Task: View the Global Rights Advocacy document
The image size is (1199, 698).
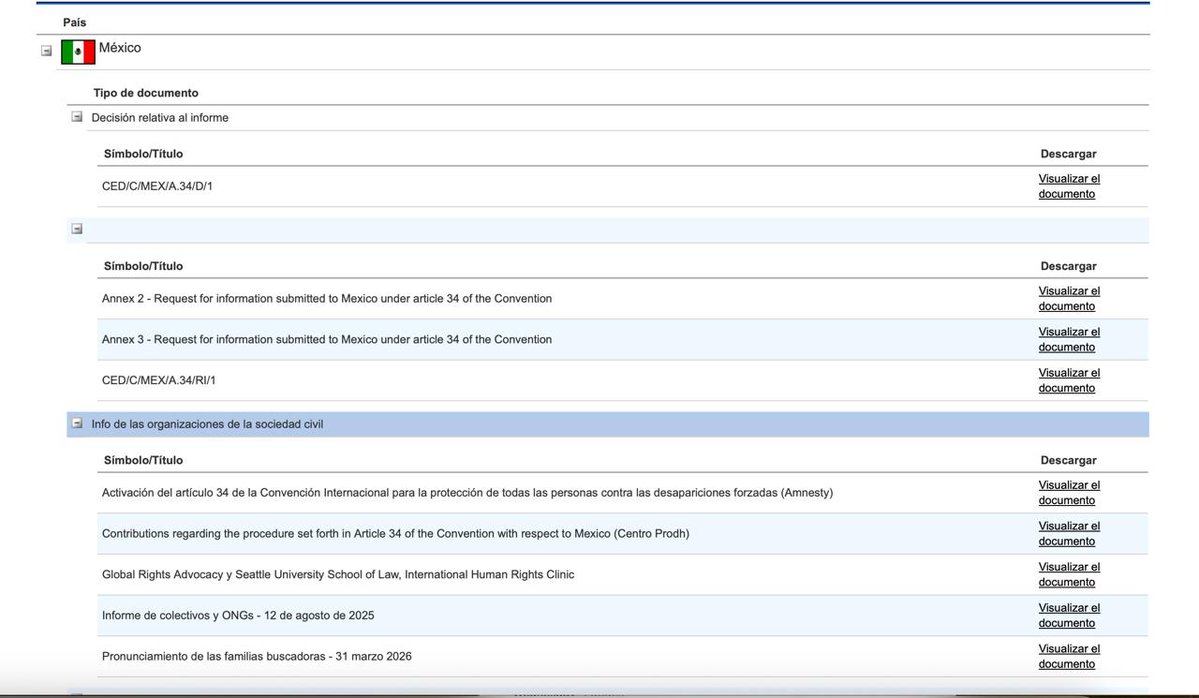Action: tap(1069, 575)
